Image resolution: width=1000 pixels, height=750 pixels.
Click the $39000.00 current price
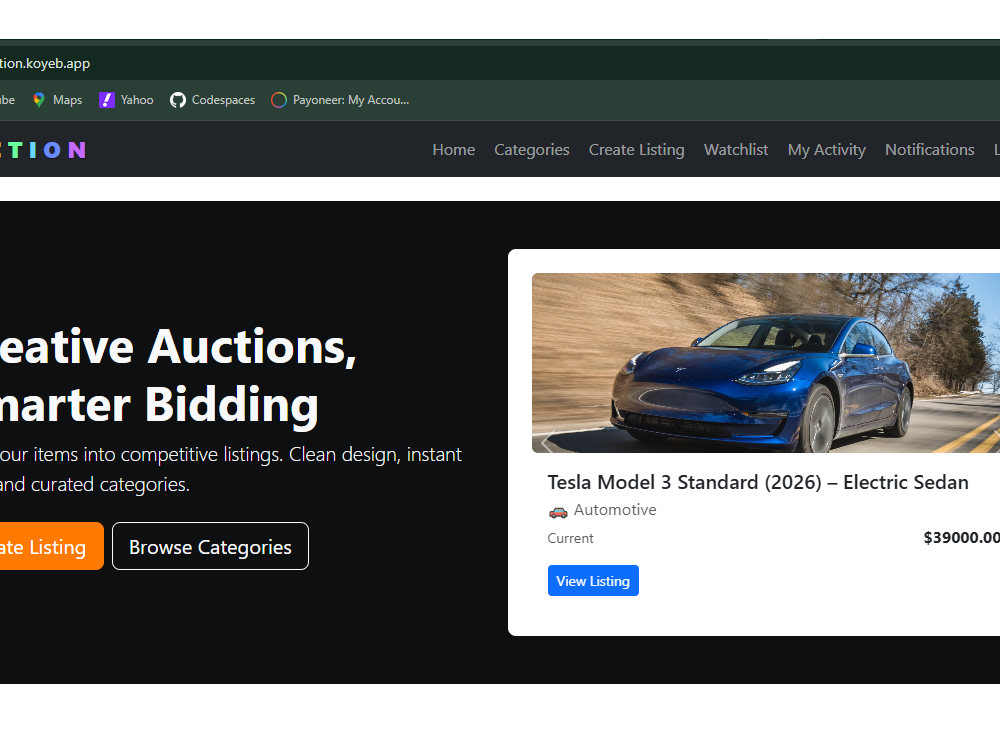point(962,538)
